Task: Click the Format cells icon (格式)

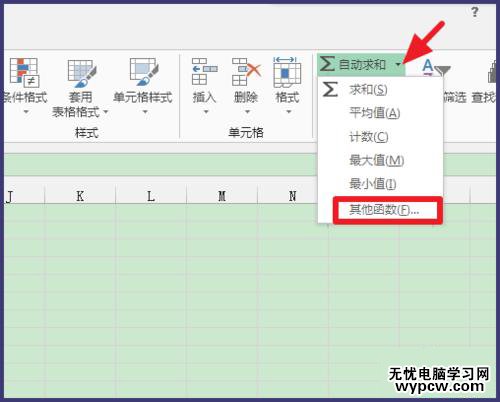Action: pos(287,72)
